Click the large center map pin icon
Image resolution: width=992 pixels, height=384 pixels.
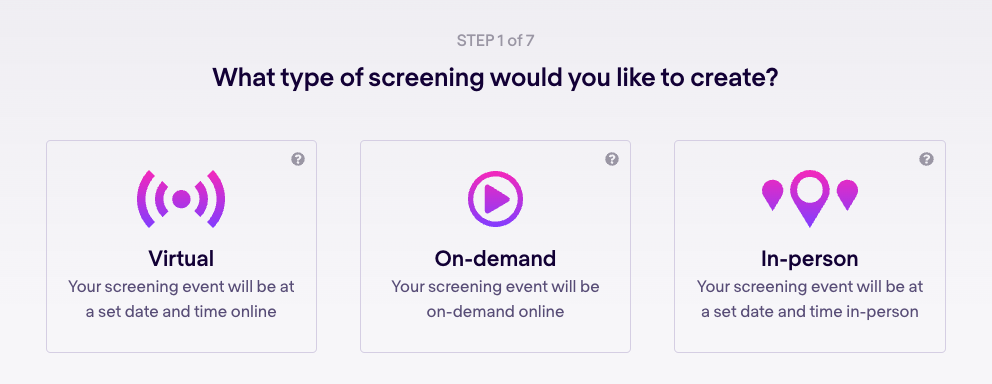click(x=810, y=198)
